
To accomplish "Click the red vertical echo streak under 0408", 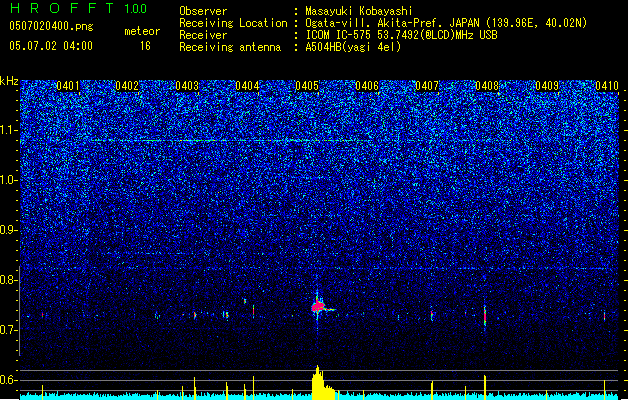I will coord(485,315).
